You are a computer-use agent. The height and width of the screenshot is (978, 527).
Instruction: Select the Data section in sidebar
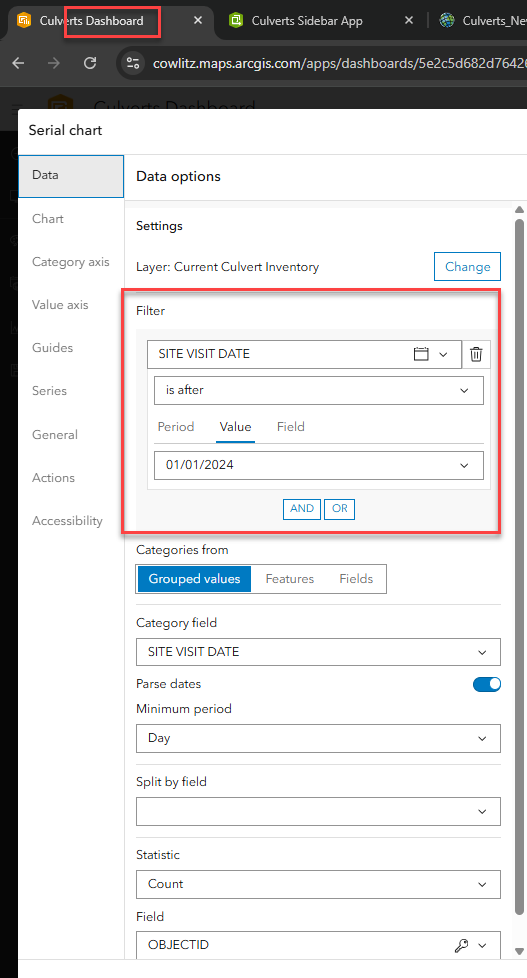tap(71, 176)
